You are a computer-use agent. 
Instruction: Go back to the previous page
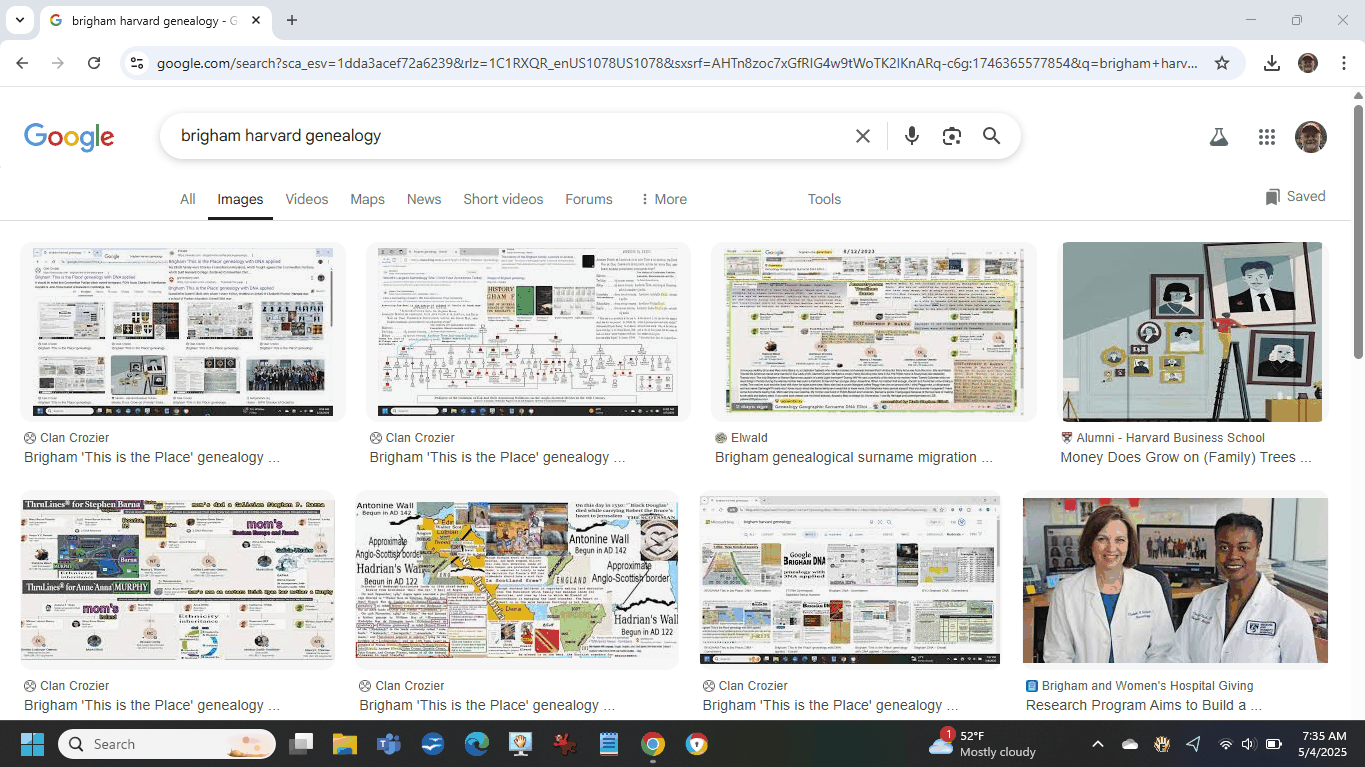[x=22, y=63]
